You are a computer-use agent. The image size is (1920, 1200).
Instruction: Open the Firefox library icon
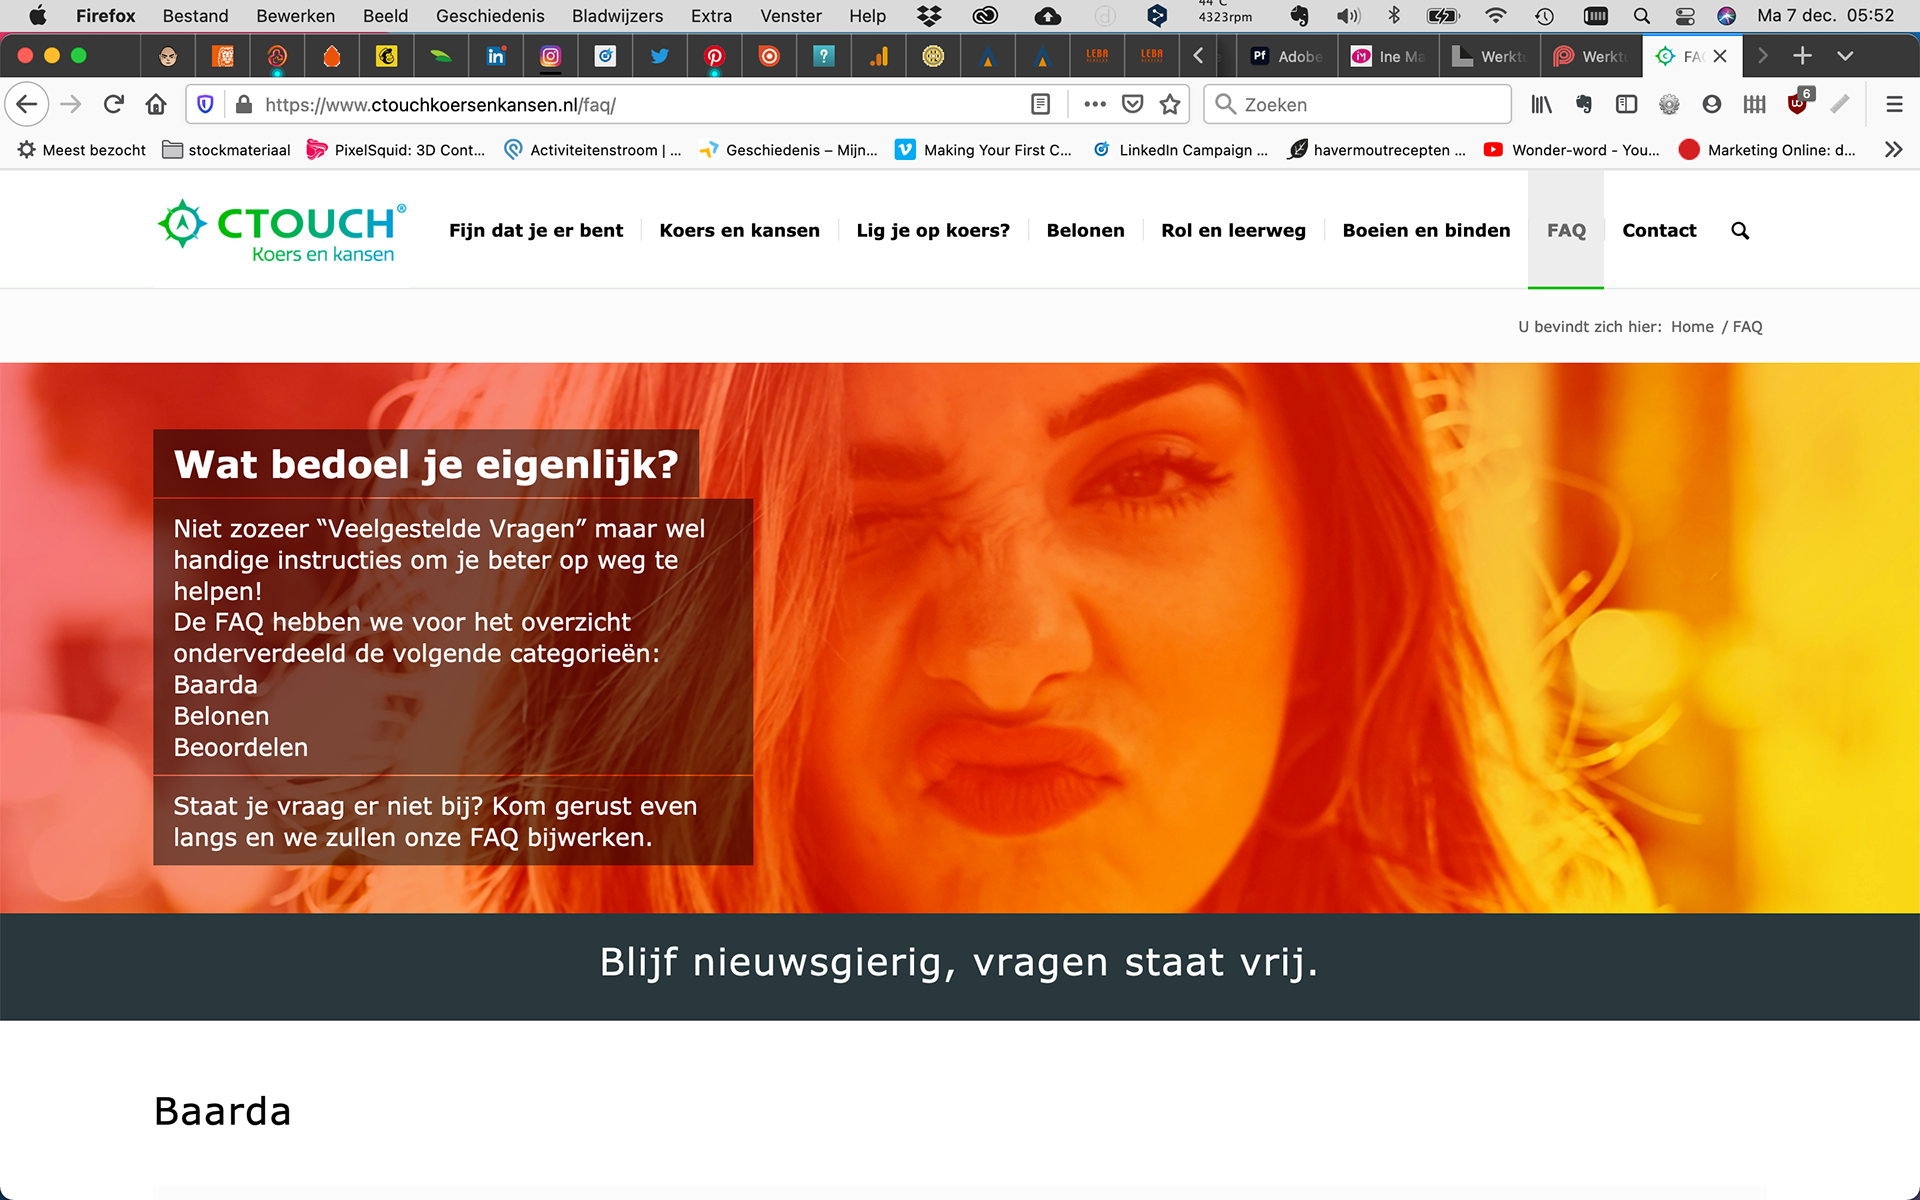coord(1541,104)
